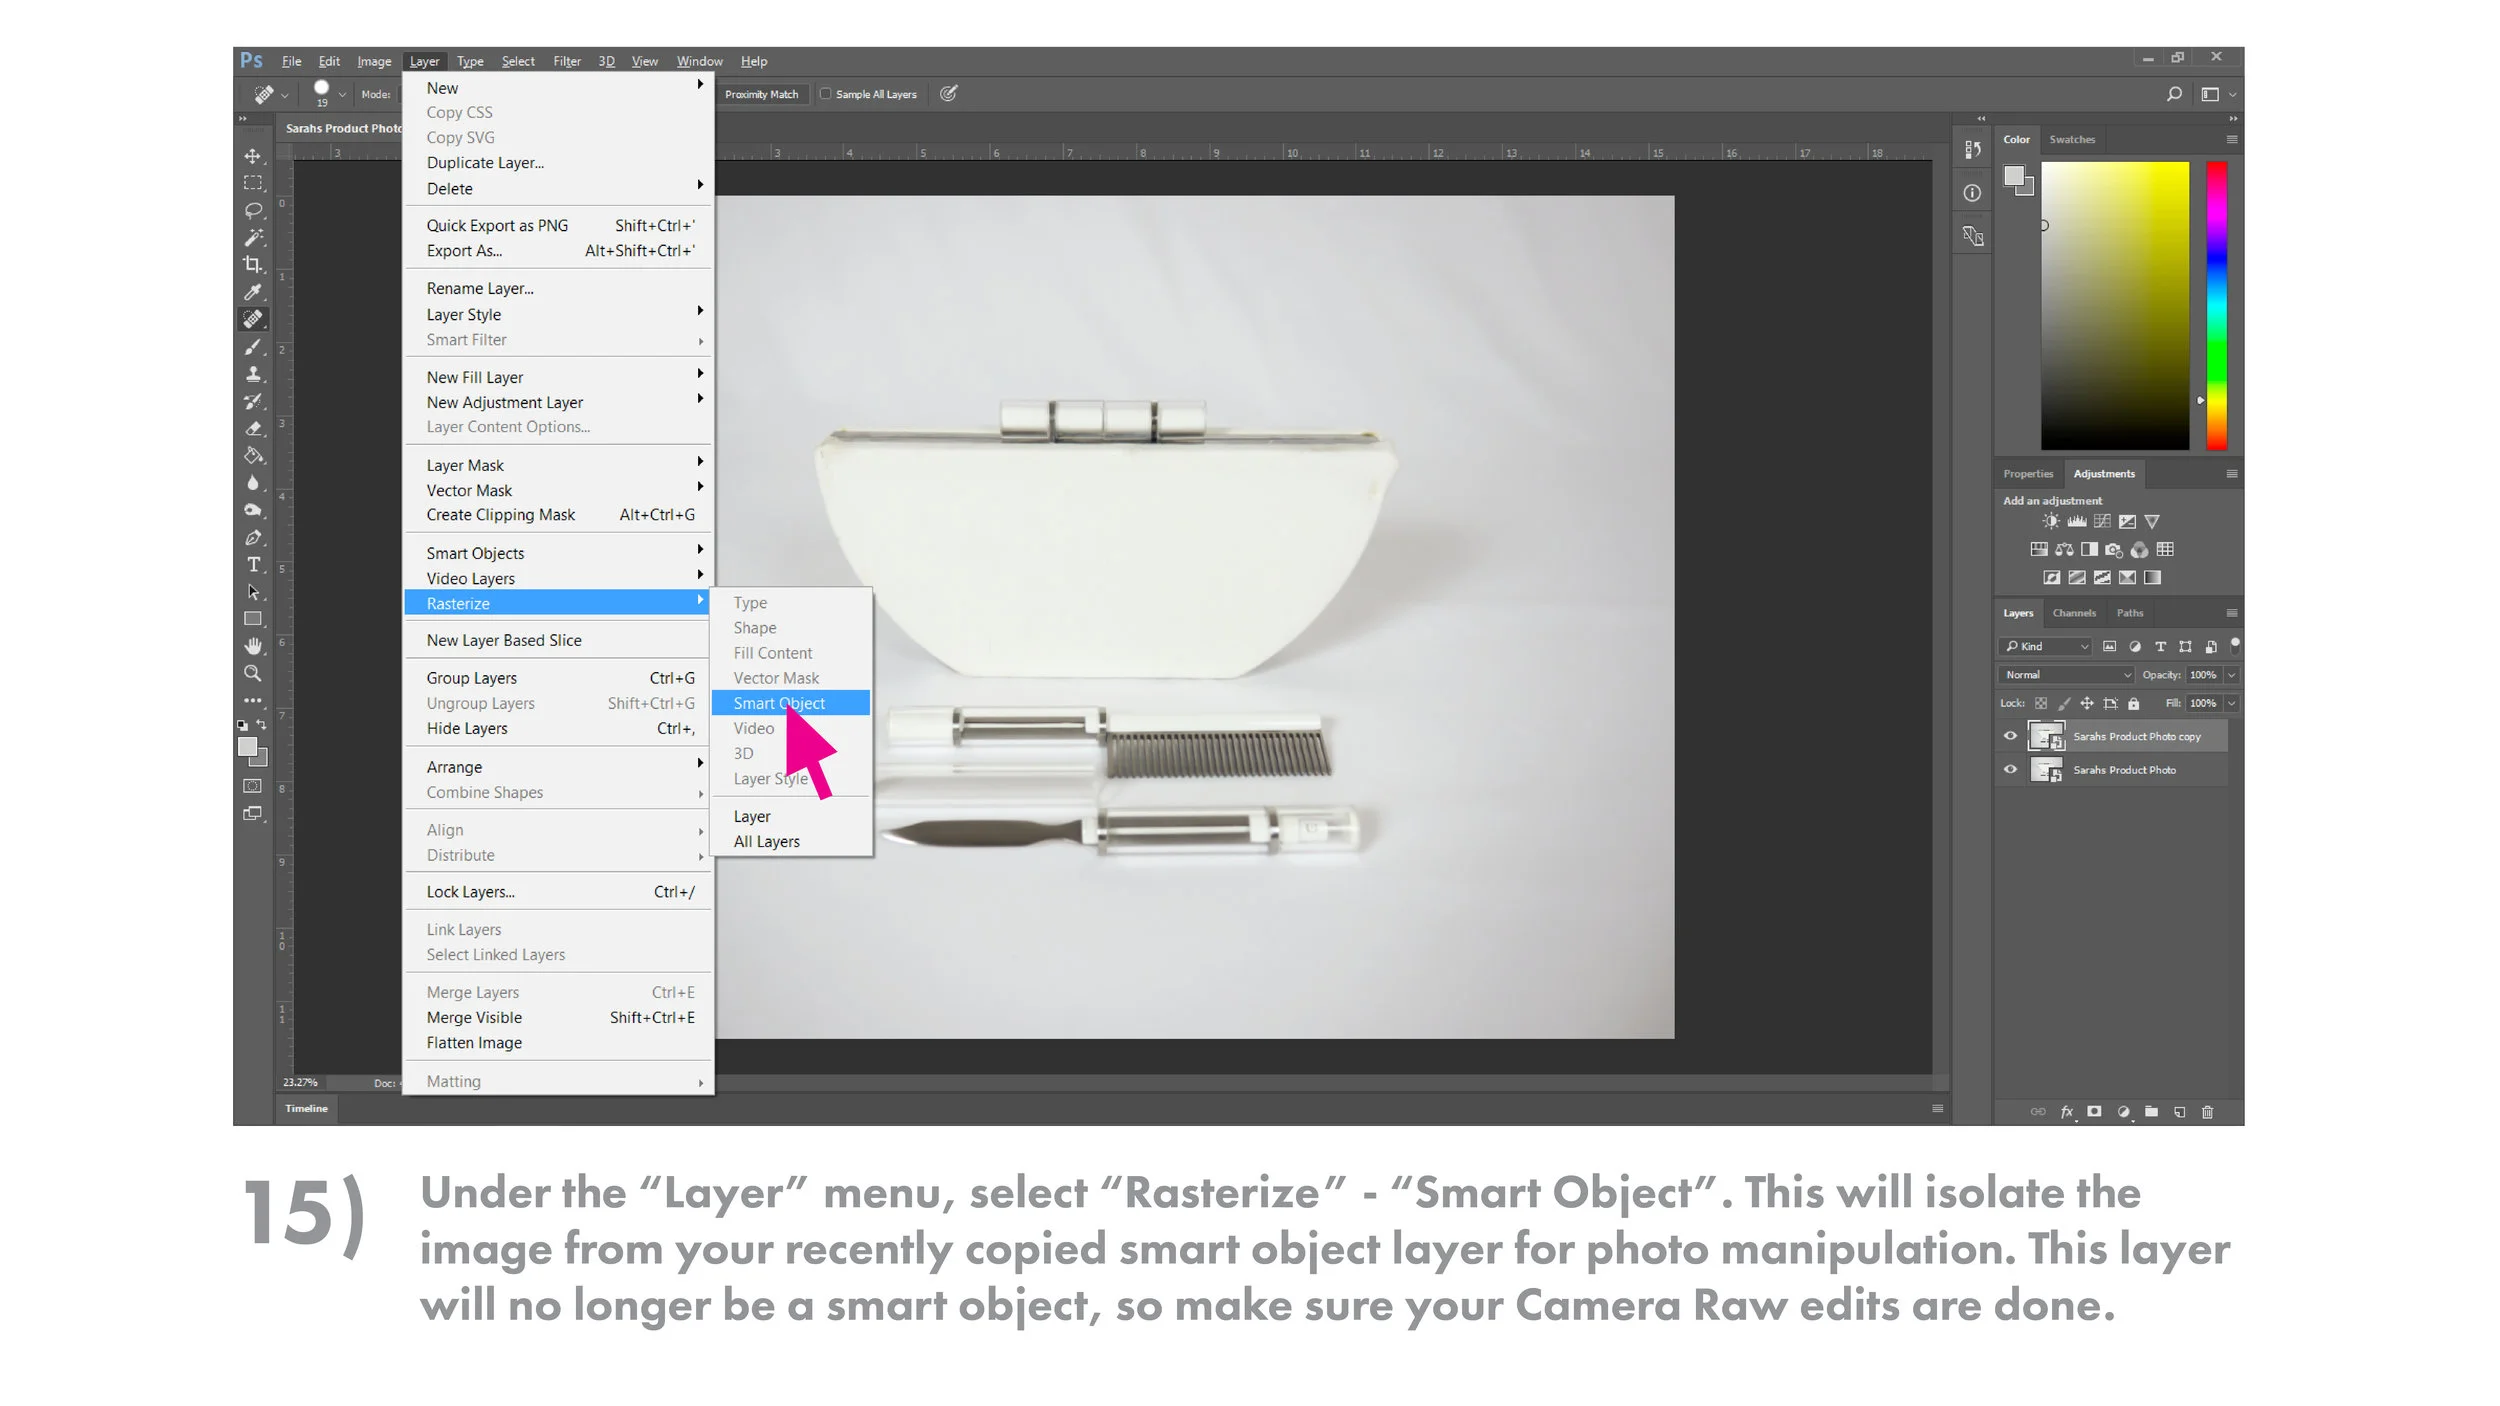
Task: Click the create new group folder icon
Action: (2151, 1112)
